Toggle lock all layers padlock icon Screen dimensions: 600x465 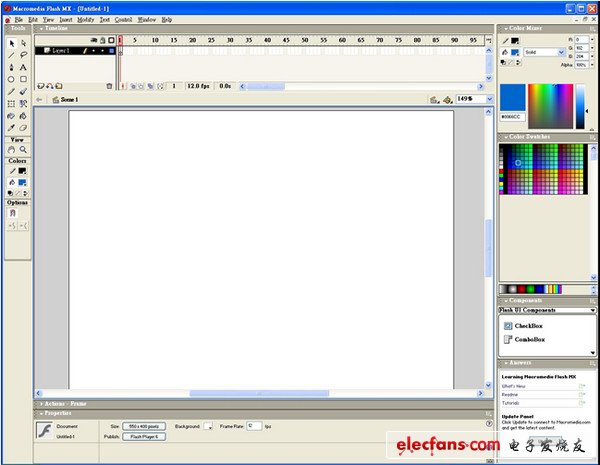click(x=101, y=40)
